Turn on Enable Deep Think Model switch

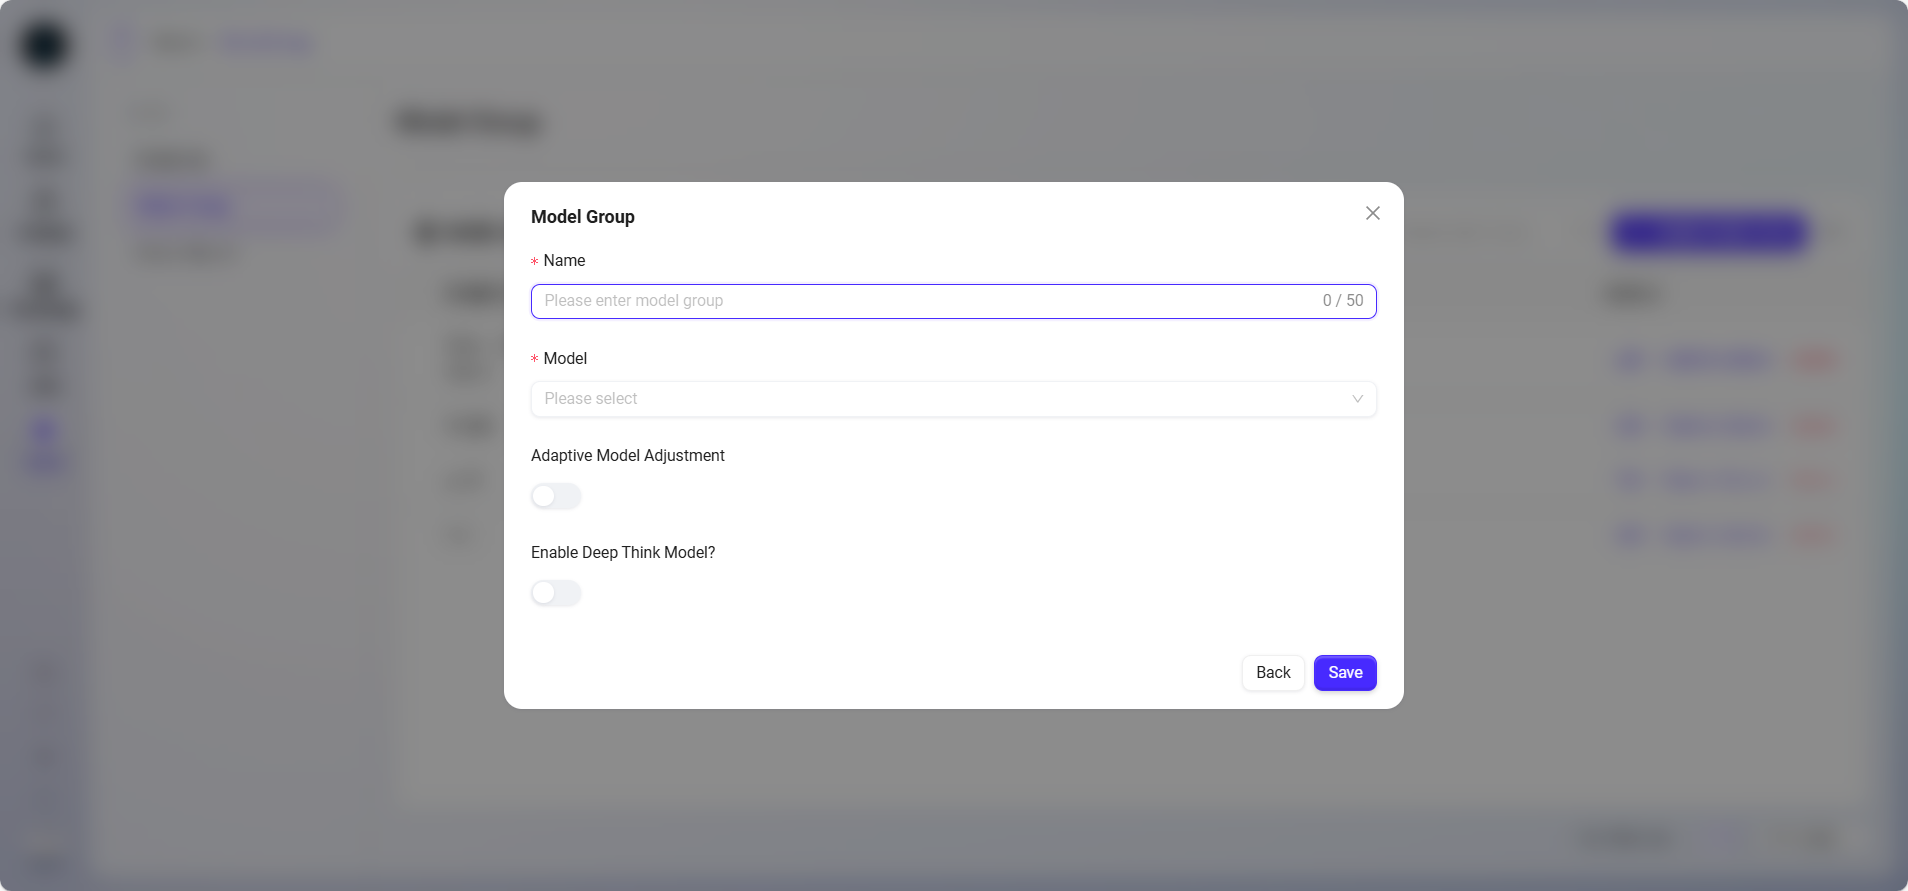coord(556,593)
